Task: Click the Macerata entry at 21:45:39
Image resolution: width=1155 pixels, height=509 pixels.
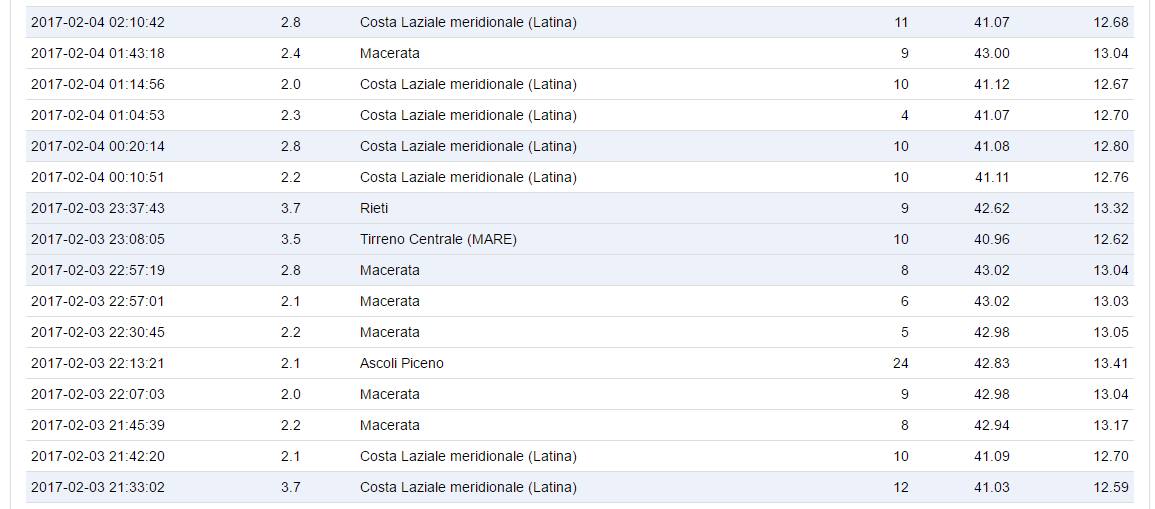Action: click(x=390, y=425)
